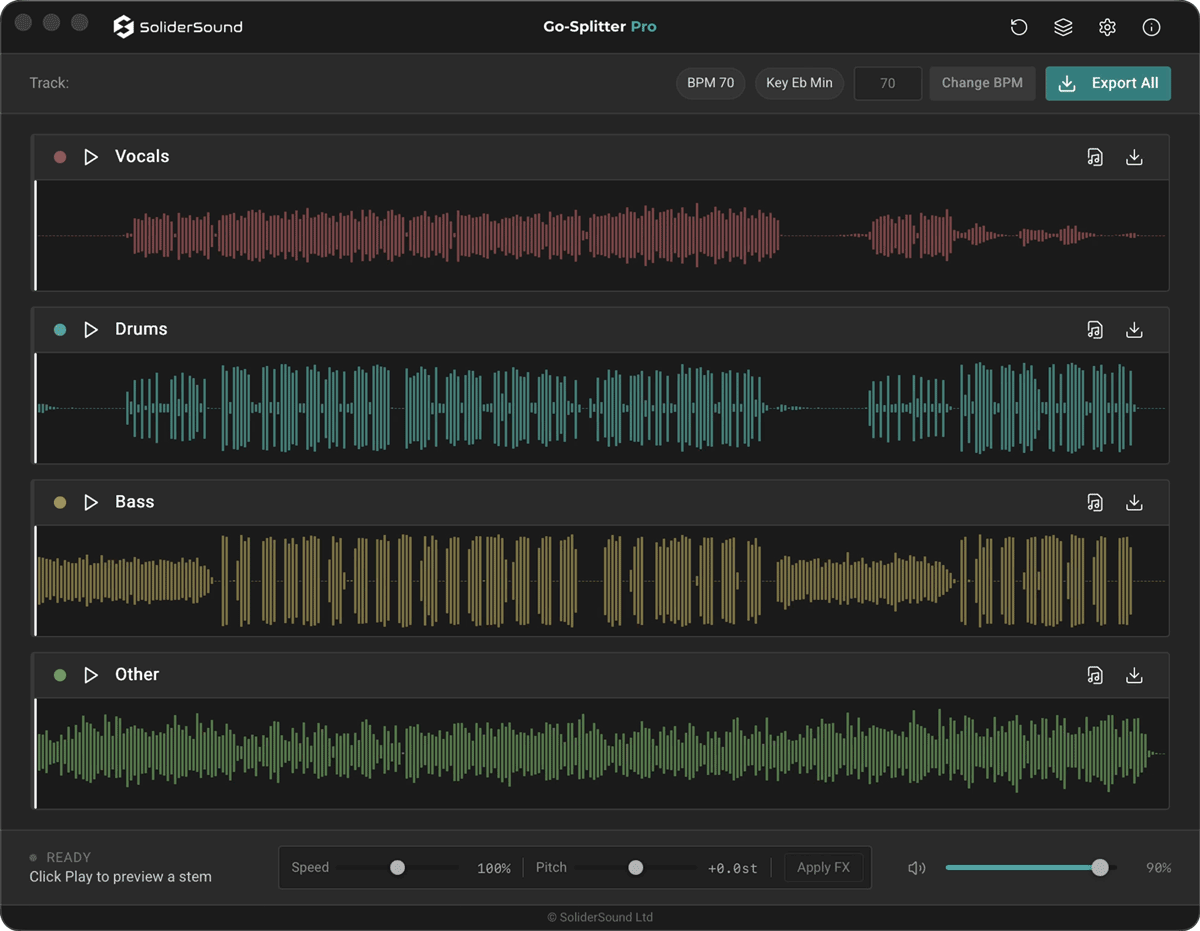This screenshot has height=931, width=1200.
Task: Click inside the Drums waveform
Action: [601, 408]
